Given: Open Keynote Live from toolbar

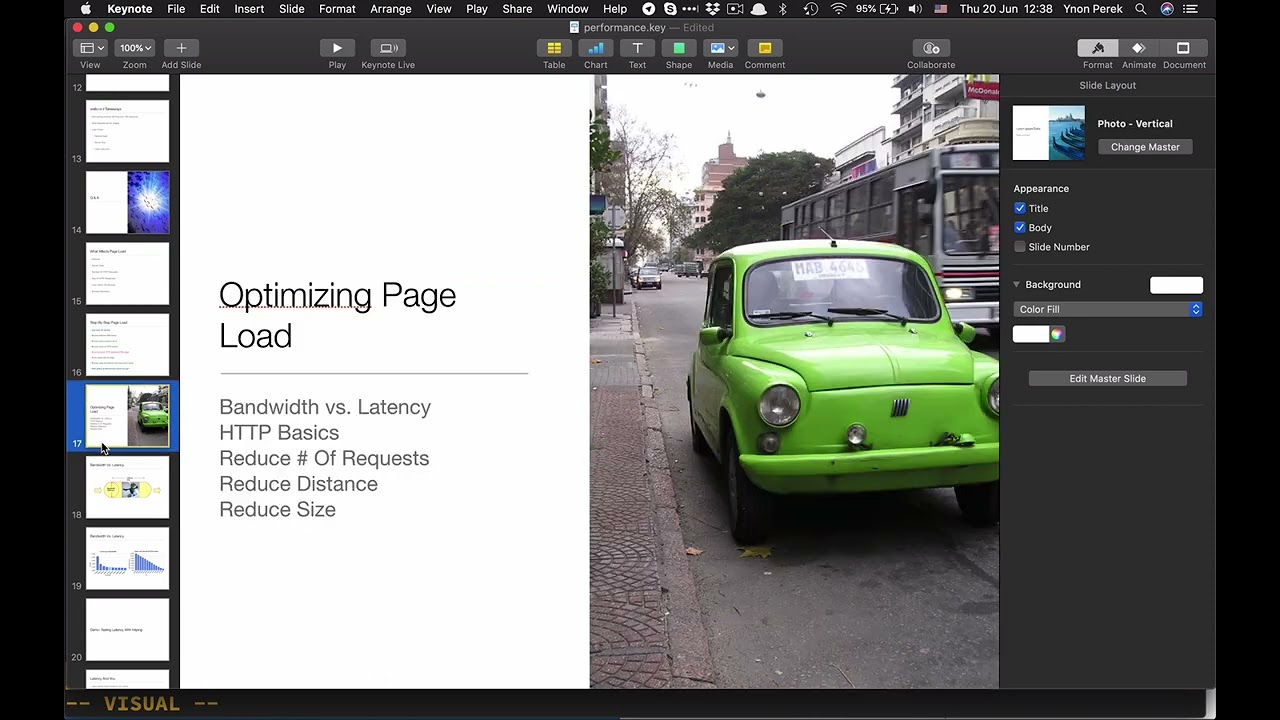Looking at the screenshot, I should click(388, 48).
